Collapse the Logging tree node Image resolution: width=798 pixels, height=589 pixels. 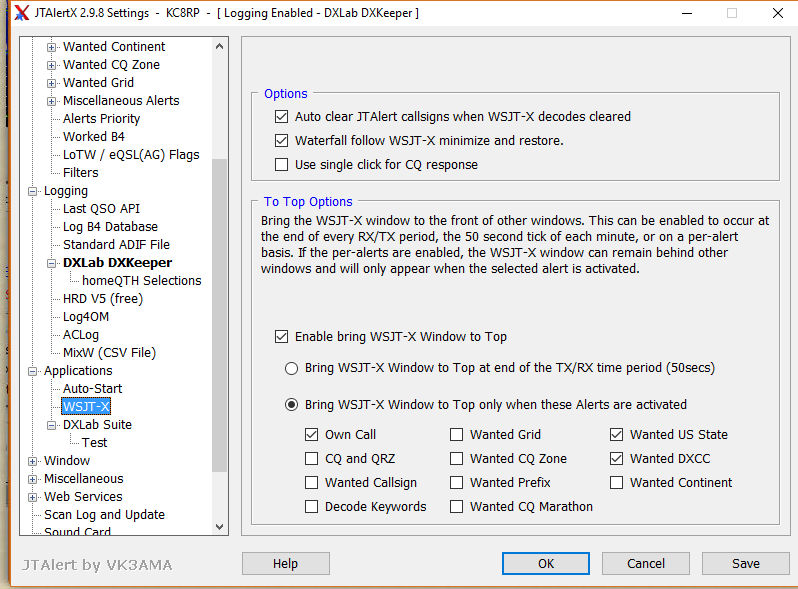(33, 191)
